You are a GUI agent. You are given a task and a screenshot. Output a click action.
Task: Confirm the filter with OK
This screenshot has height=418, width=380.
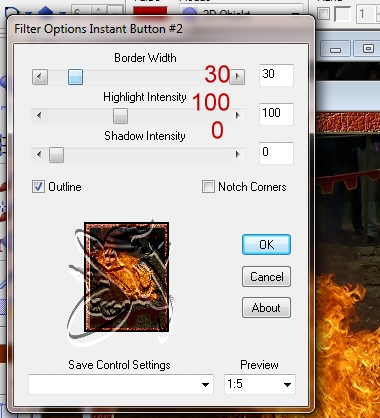pos(266,245)
